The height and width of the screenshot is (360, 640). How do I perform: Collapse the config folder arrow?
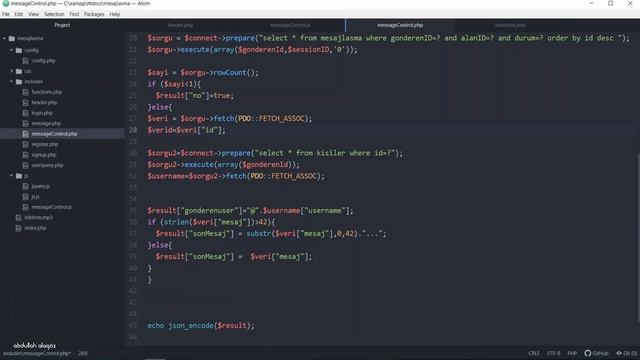(x=11, y=50)
